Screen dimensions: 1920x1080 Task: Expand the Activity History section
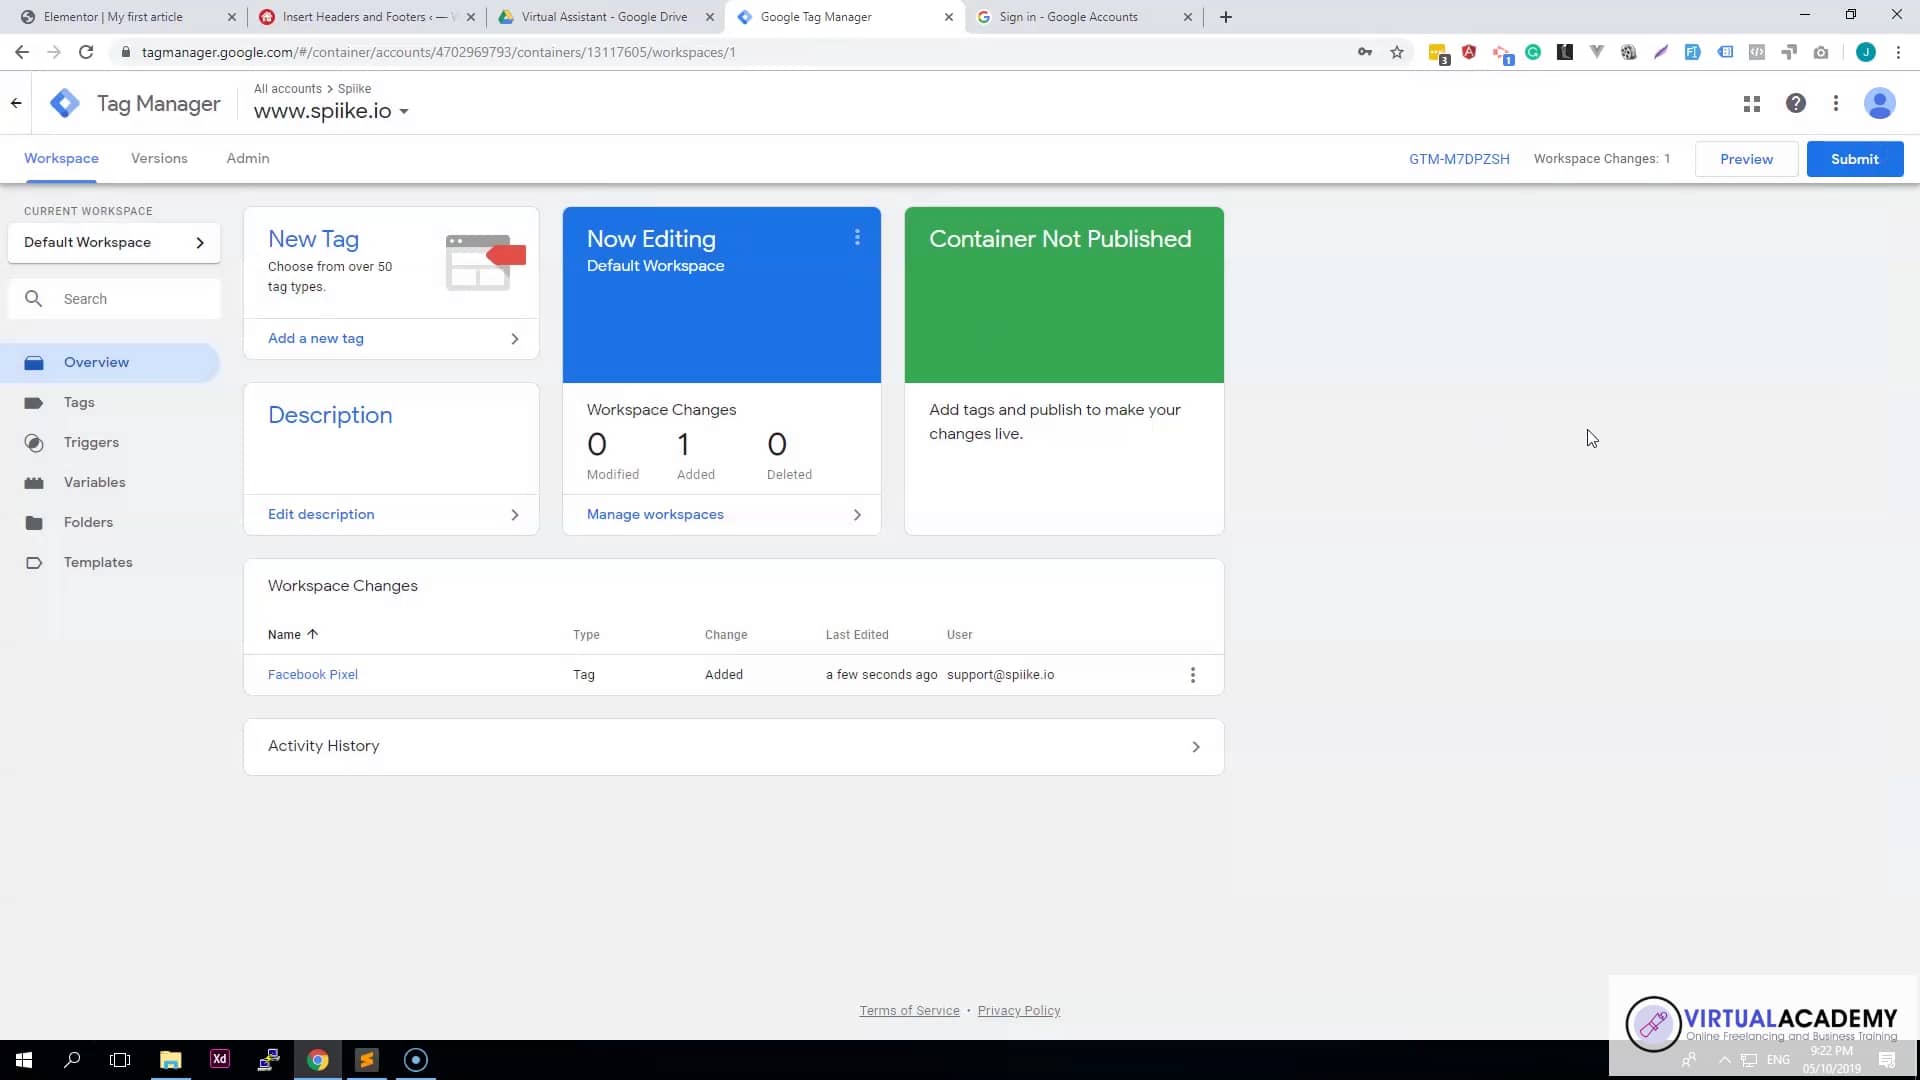(x=734, y=747)
